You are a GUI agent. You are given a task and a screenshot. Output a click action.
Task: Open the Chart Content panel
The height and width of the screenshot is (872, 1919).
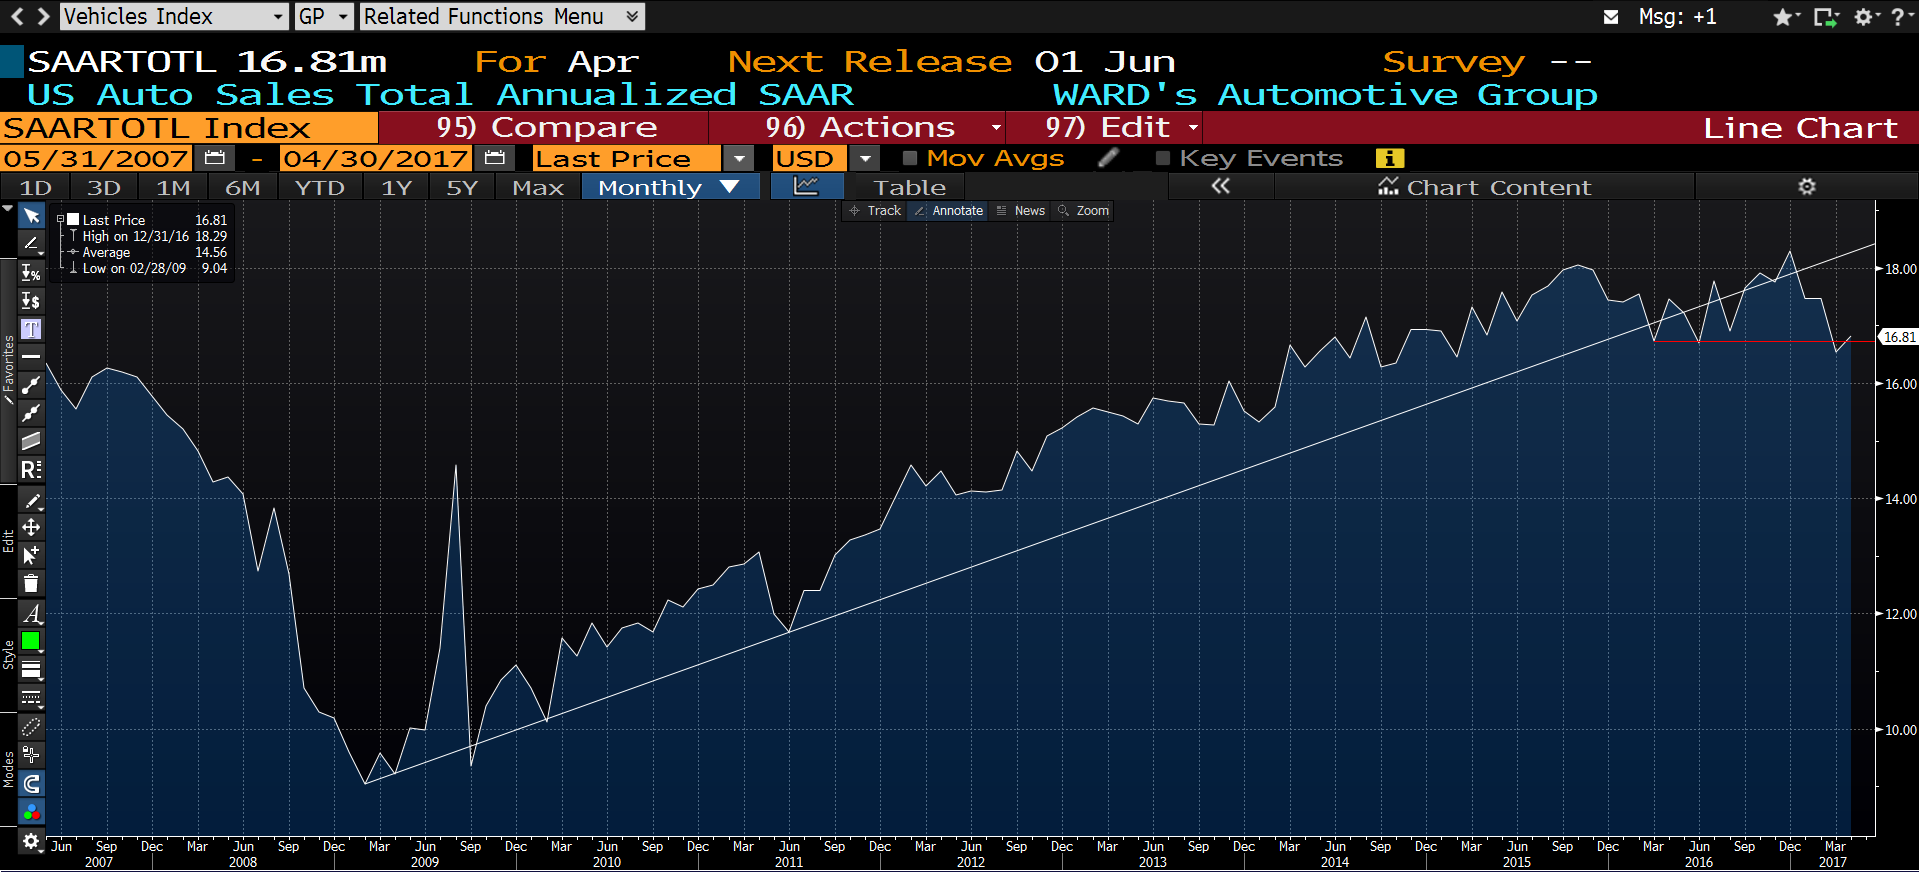click(1484, 187)
